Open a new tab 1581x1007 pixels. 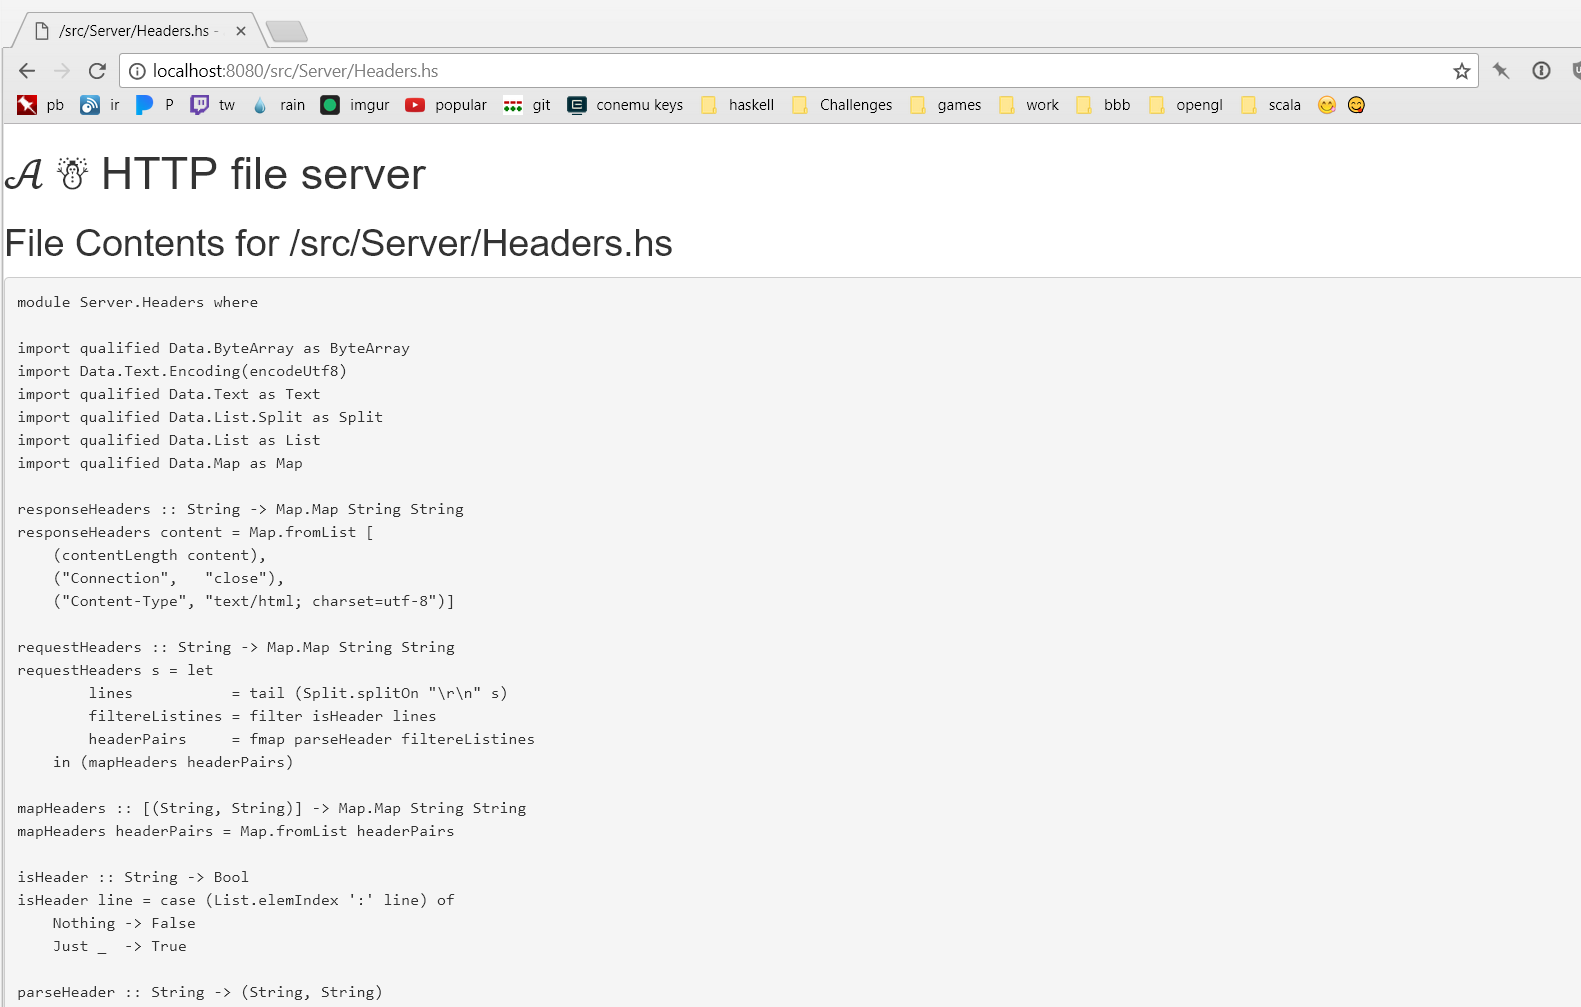pos(287,32)
